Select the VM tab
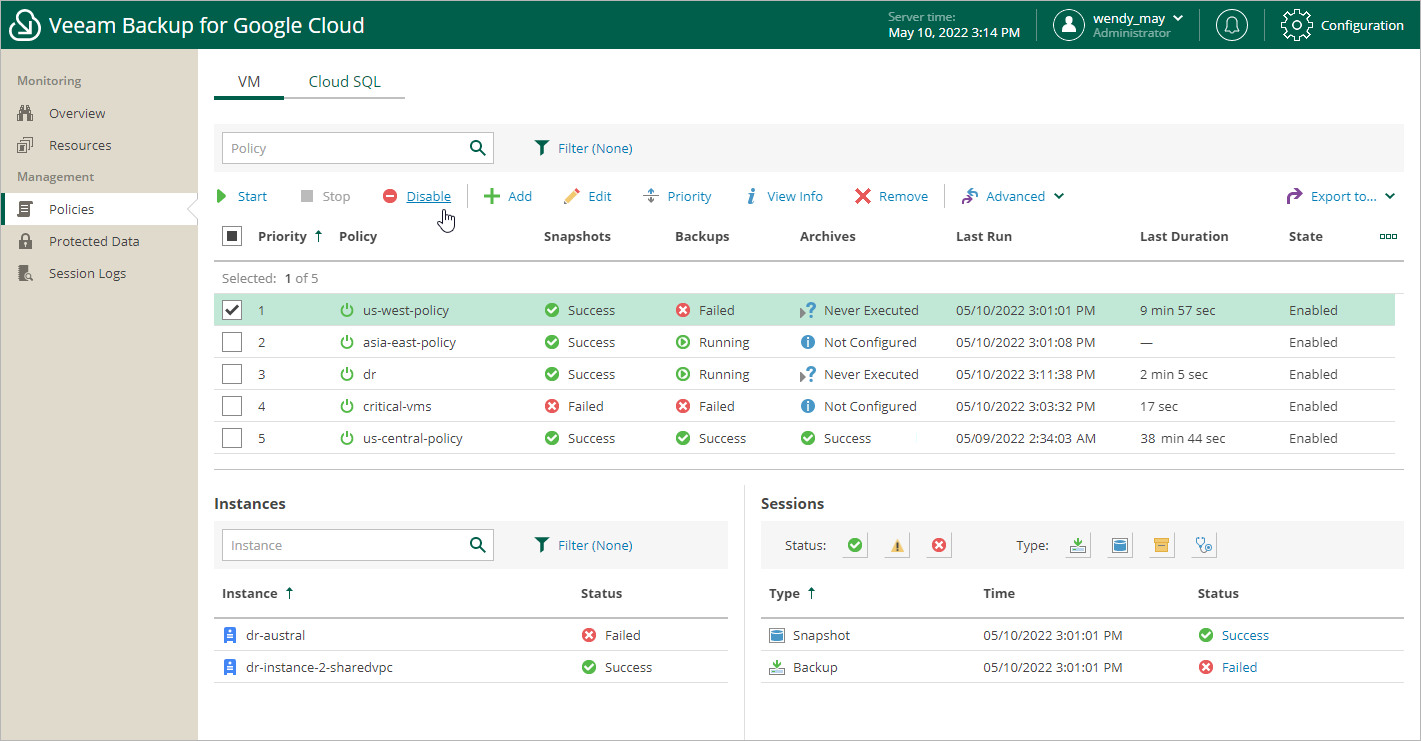This screenshot has height=741, width=1421. pos(249,82)
